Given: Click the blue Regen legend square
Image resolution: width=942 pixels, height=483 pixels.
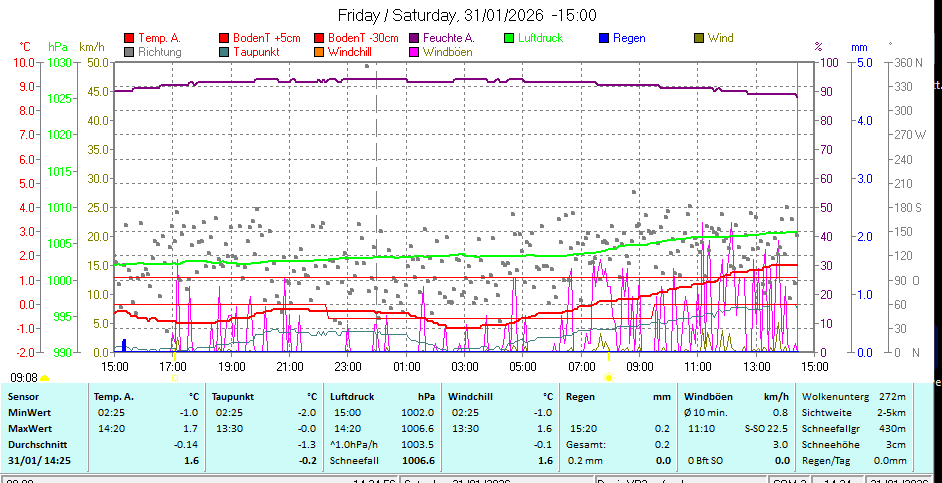Looking at the screenshot, I should coord(604,39).
